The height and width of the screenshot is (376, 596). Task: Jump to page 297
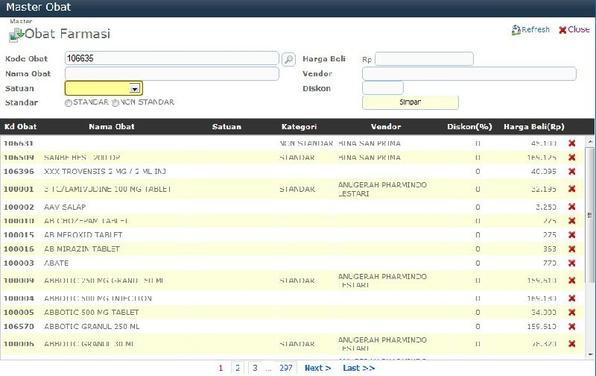click(x=286, y=368)
